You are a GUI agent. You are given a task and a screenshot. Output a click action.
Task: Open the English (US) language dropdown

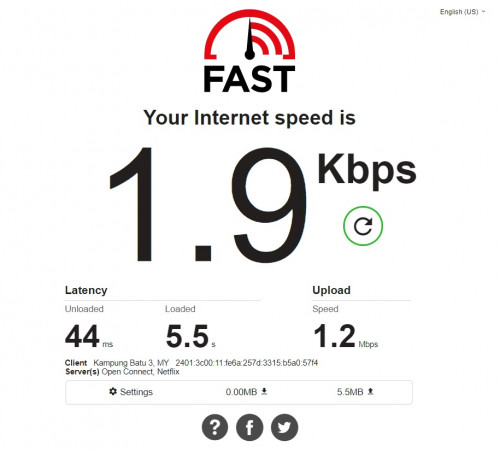[462, 12]
